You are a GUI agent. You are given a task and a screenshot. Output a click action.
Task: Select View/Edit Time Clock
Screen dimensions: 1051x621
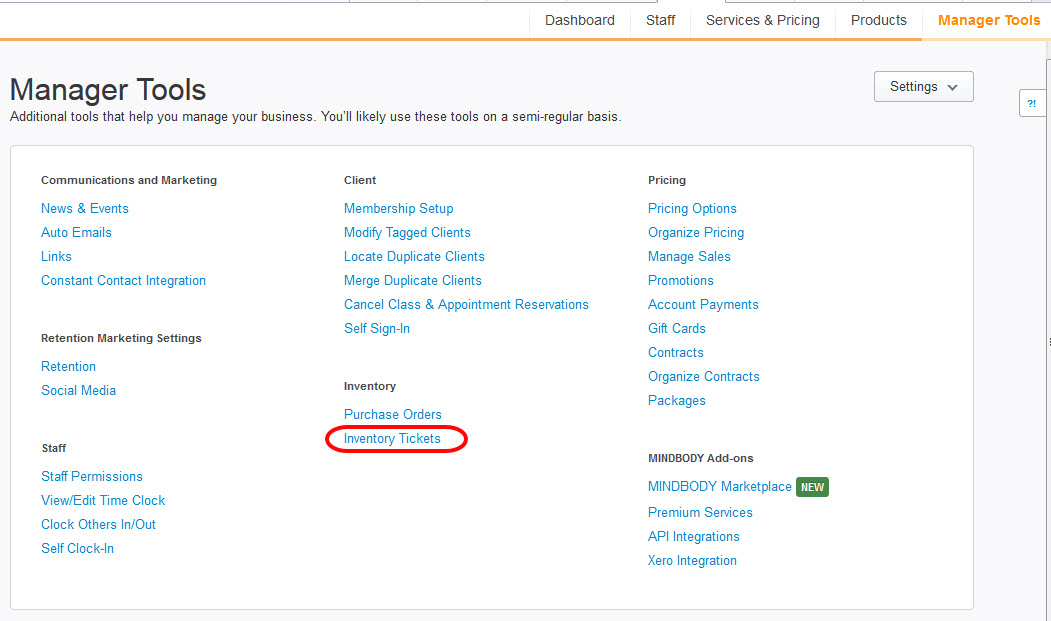click(x=103, y=501)
